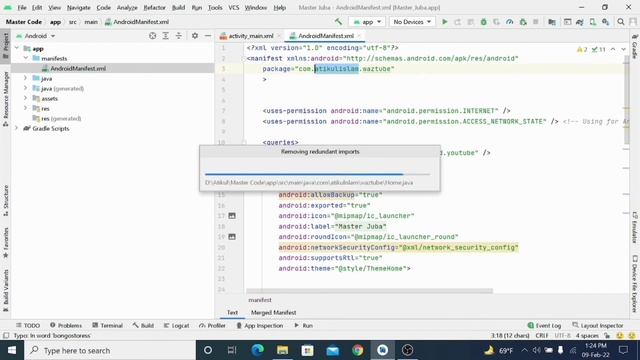Go to previous highlighted error arrow
This screenshot has width=640, height=360.
[x=613, y=49]
